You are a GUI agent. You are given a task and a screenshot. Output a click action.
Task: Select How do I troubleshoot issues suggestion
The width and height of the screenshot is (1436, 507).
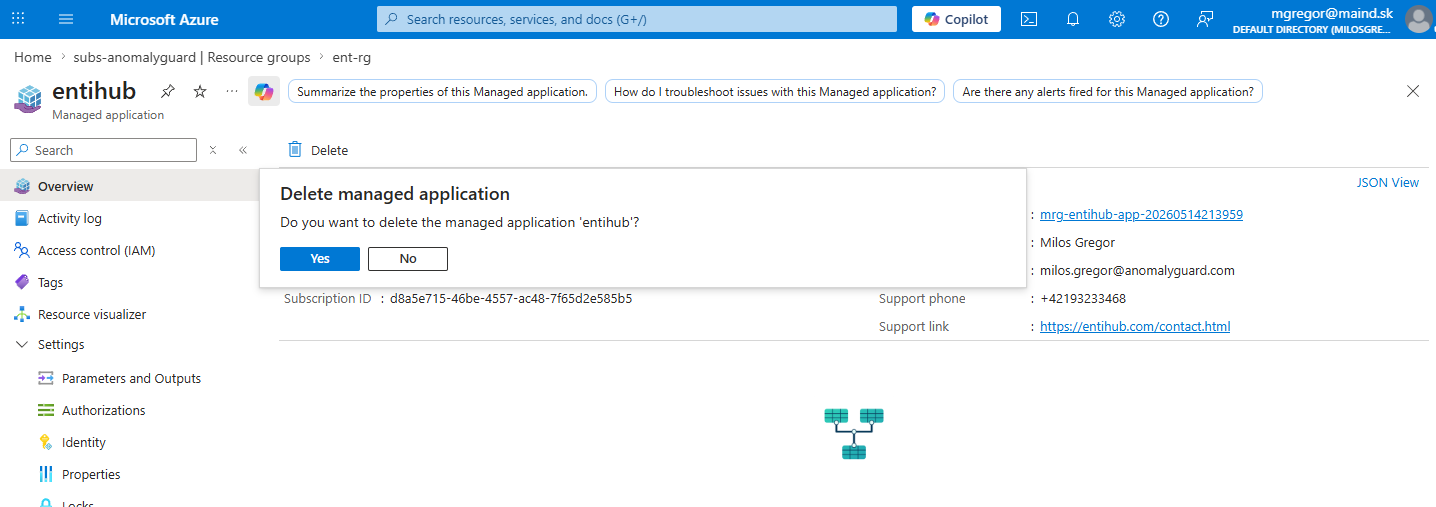coord(775,91)
